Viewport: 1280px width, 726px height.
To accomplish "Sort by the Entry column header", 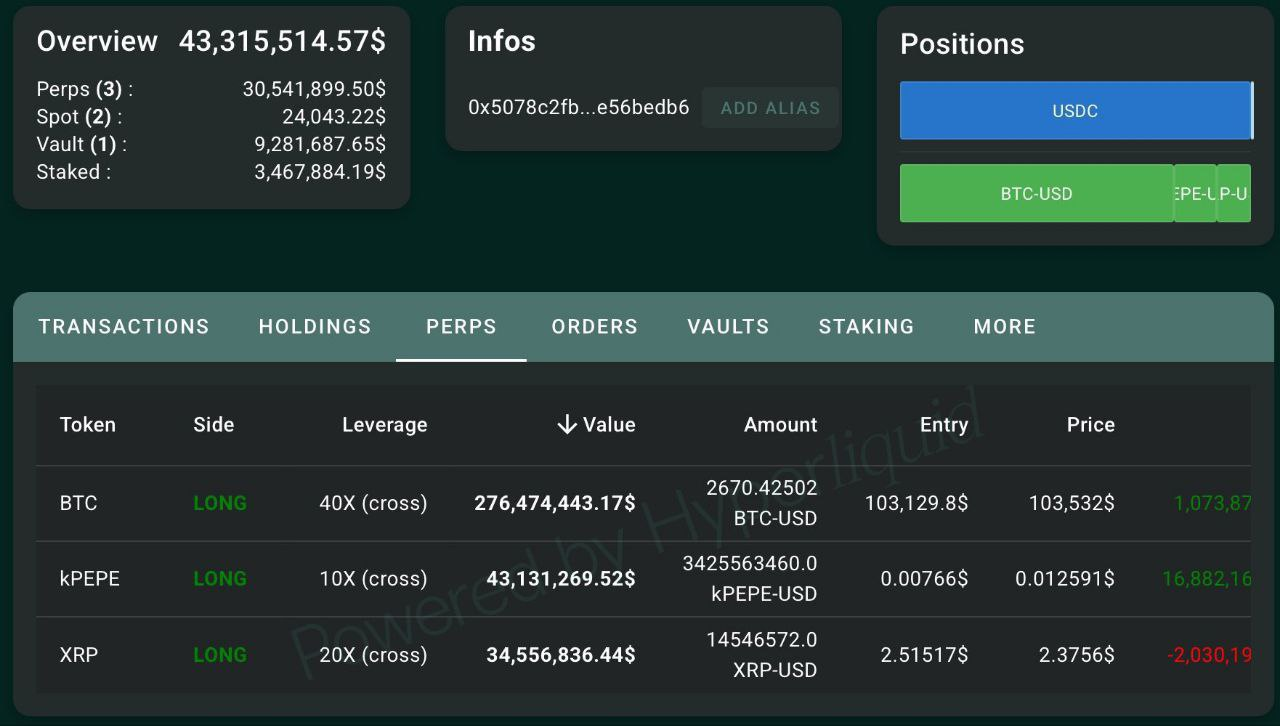I will click(944, 425).
